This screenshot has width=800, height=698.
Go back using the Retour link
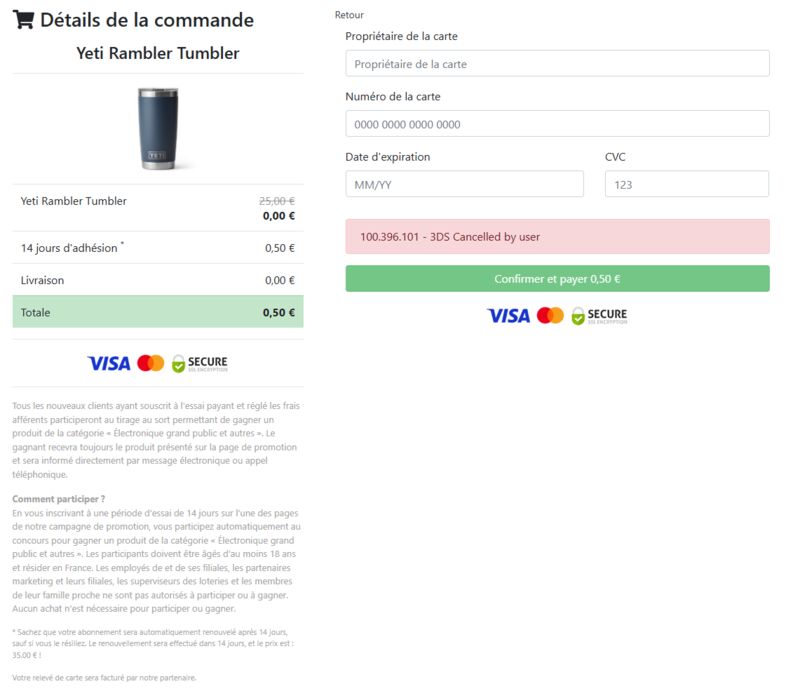349,15
